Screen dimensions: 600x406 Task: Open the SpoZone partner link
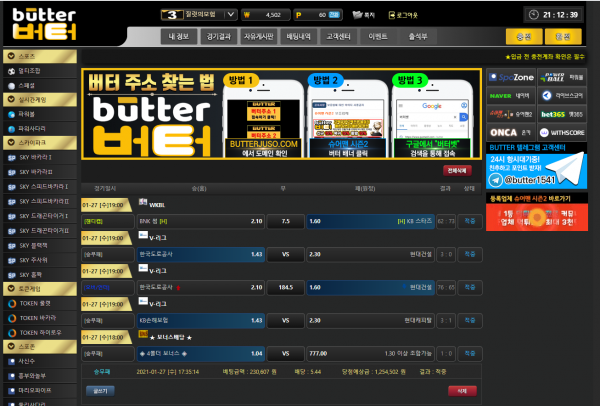tap(509, 77)
